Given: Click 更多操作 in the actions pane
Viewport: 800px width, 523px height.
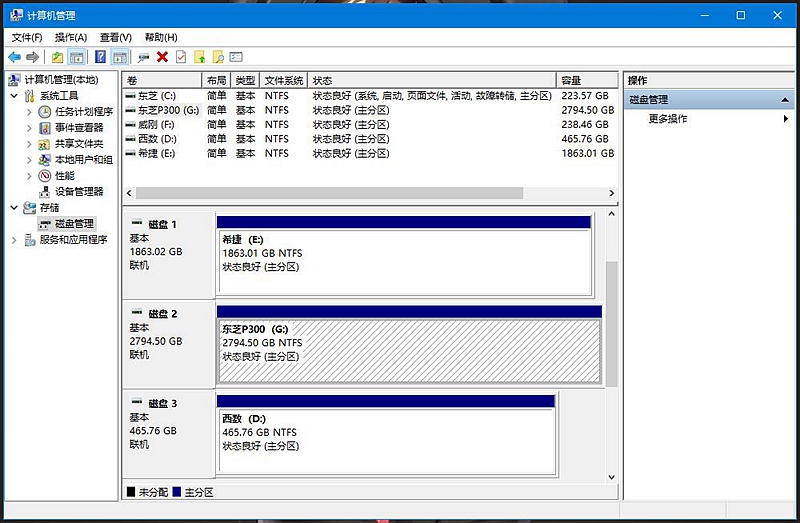Looking at the screenshot, I should click(667, 119).
